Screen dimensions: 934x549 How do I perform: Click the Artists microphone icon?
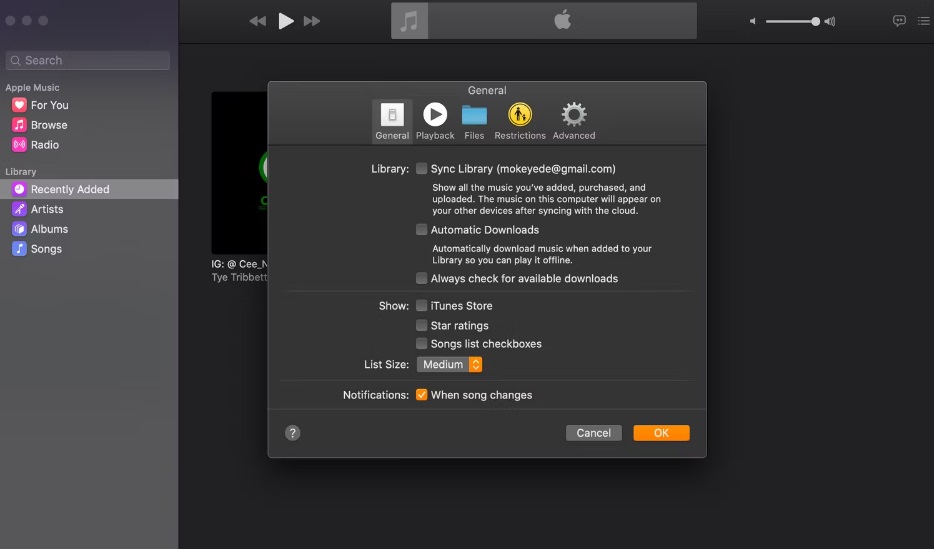pos(19,209)
